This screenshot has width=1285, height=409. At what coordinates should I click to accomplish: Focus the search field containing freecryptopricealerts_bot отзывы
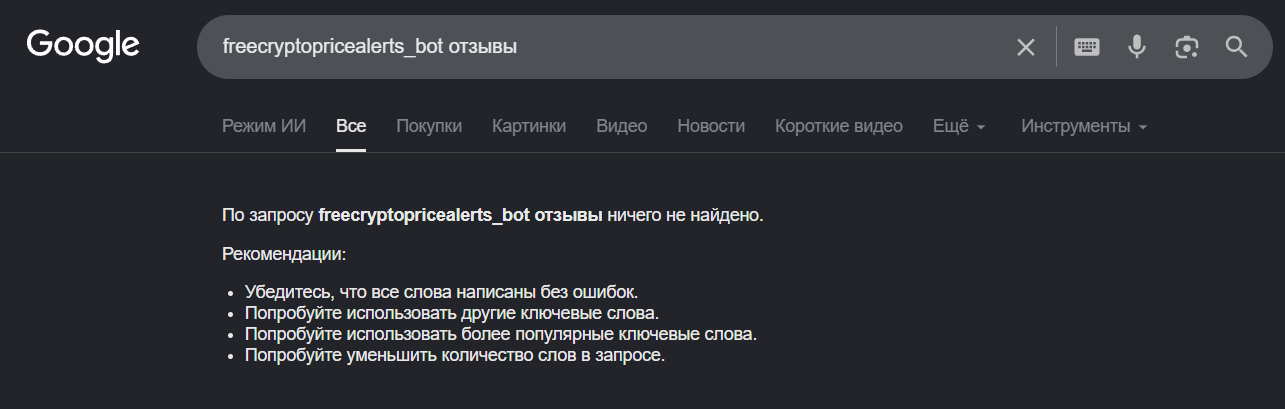600,47
